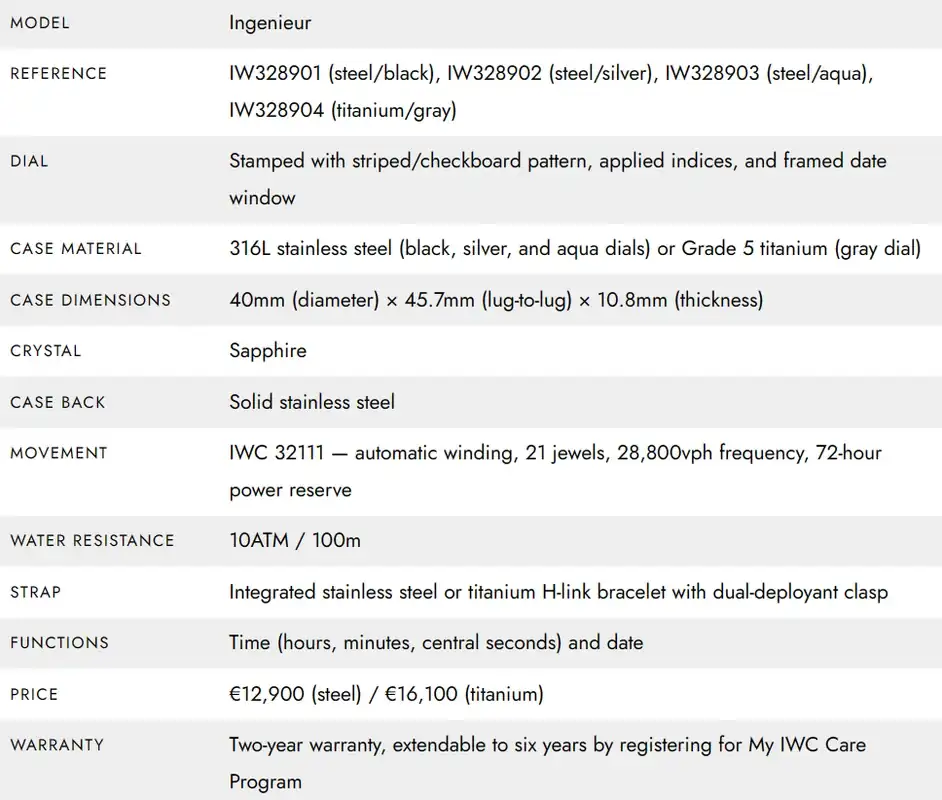Click the DIAL row label
Viewport: 942px width, 800px height.
click(x=29, y=161)
